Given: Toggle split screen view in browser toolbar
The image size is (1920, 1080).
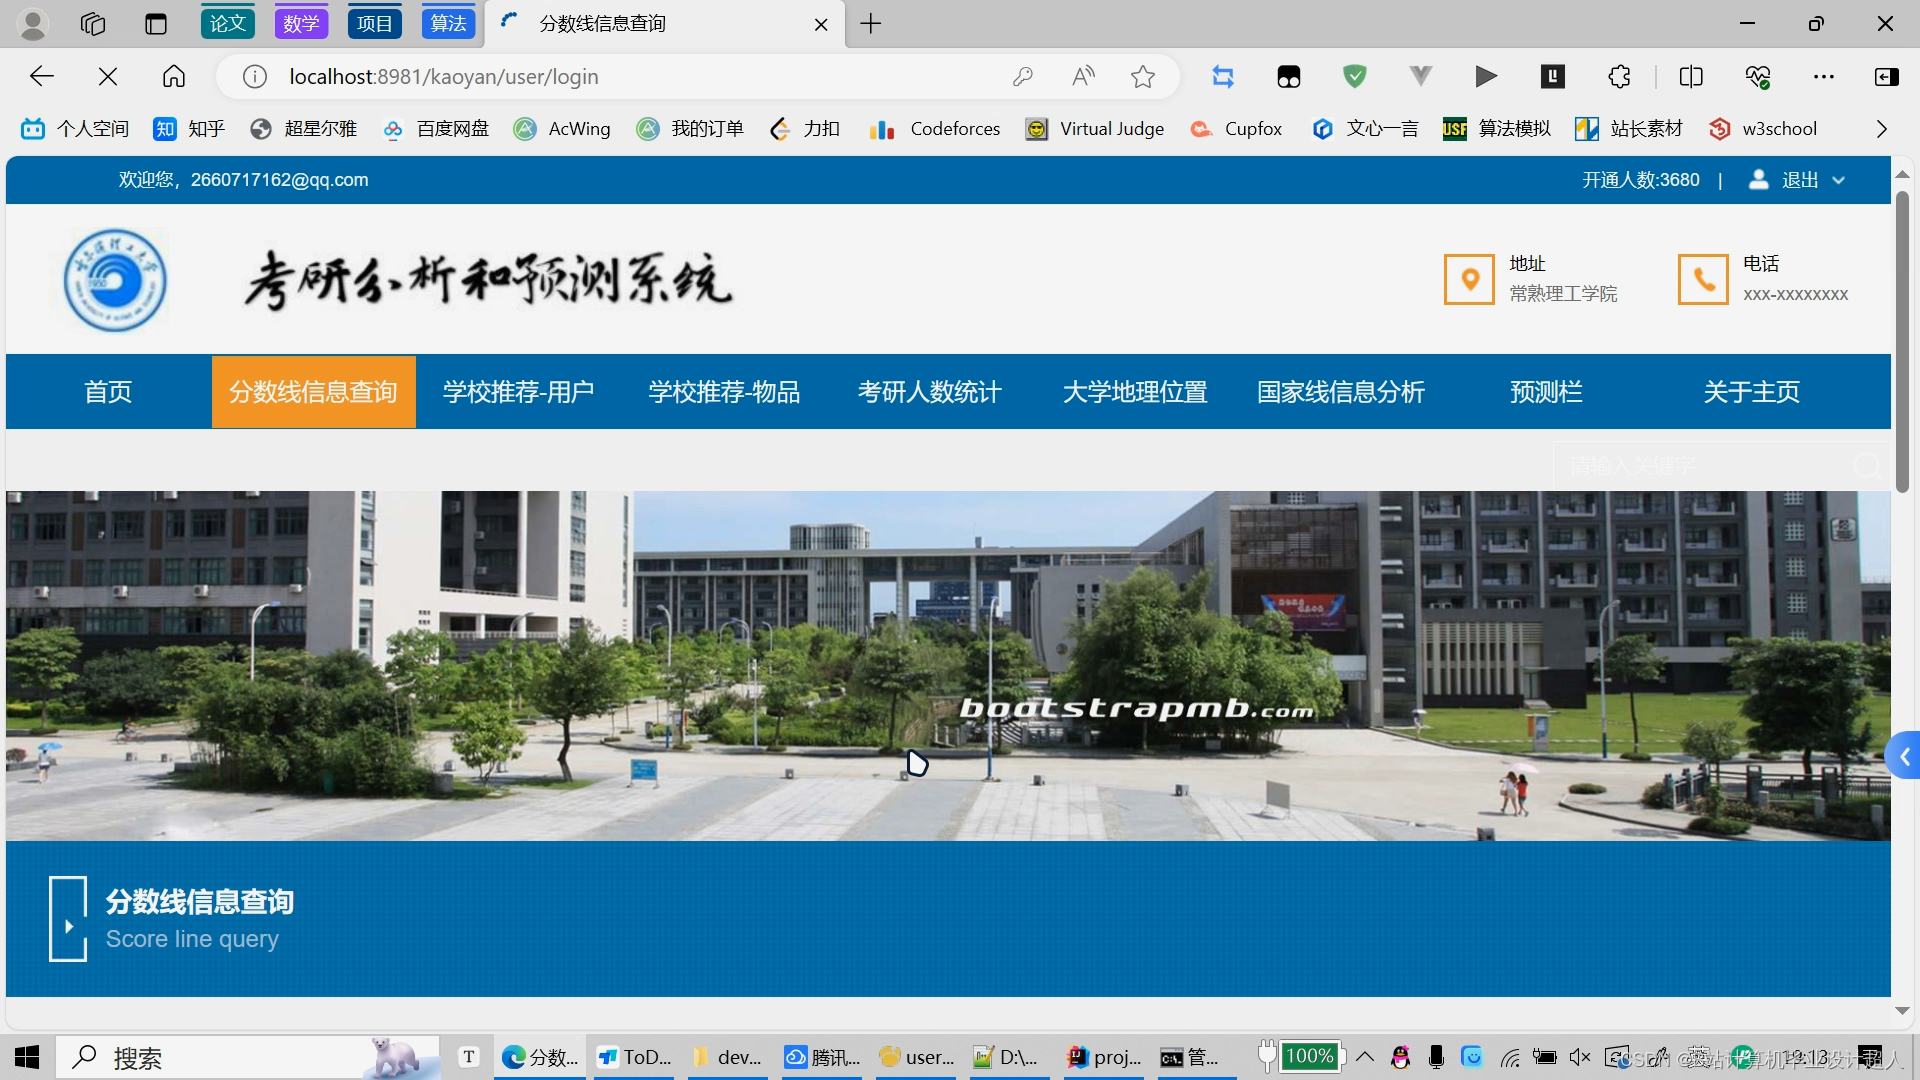Looking at the screenshot, I should (1691, 77).
